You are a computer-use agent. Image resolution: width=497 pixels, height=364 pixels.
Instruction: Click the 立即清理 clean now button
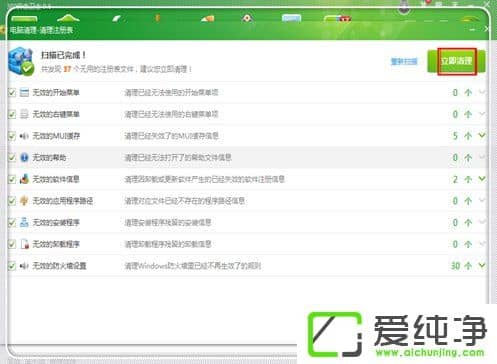(456, 61)
